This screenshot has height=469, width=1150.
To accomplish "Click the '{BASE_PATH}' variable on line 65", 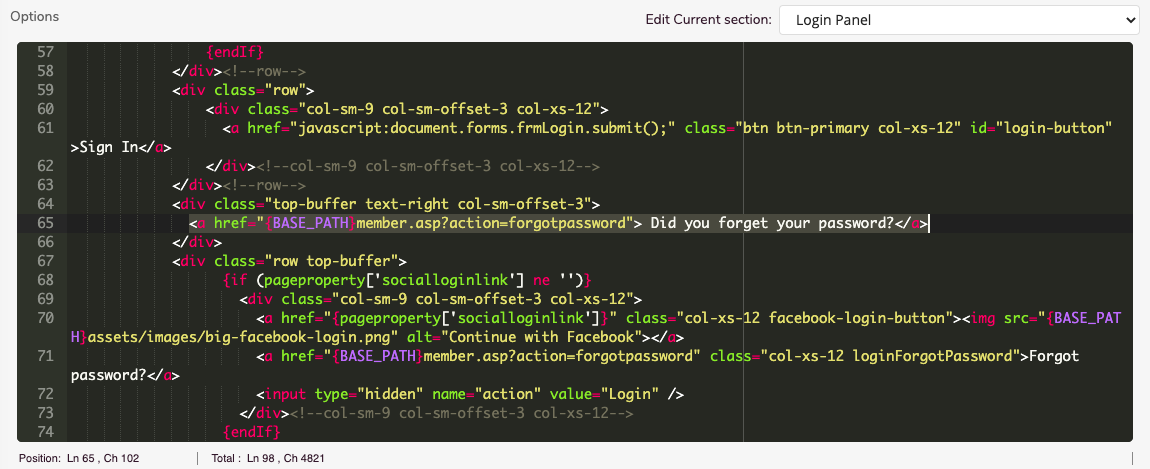I will (312, 223).
